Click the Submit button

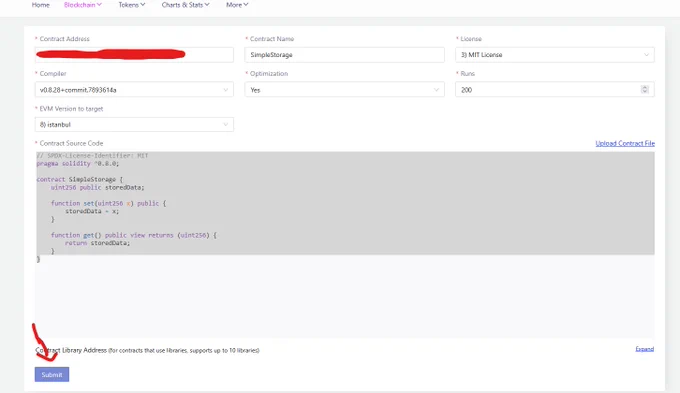52,374
